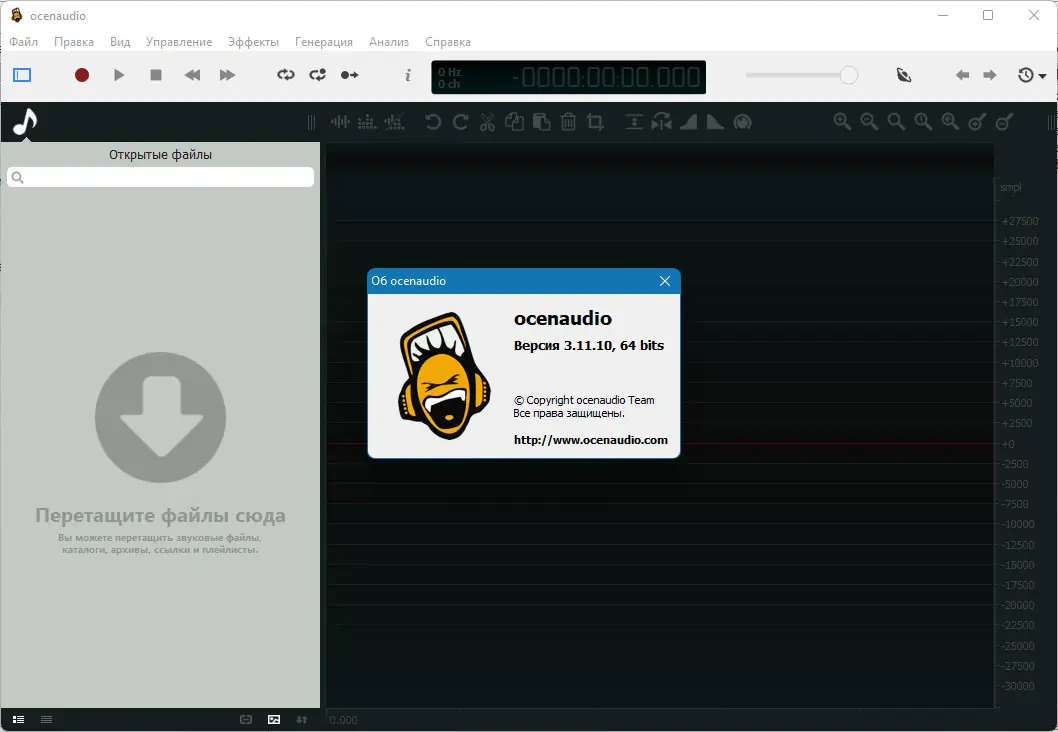Viewport: 1058px width, 732px height.
Task: Open the Эффекты menu
Action: [253, 42]
